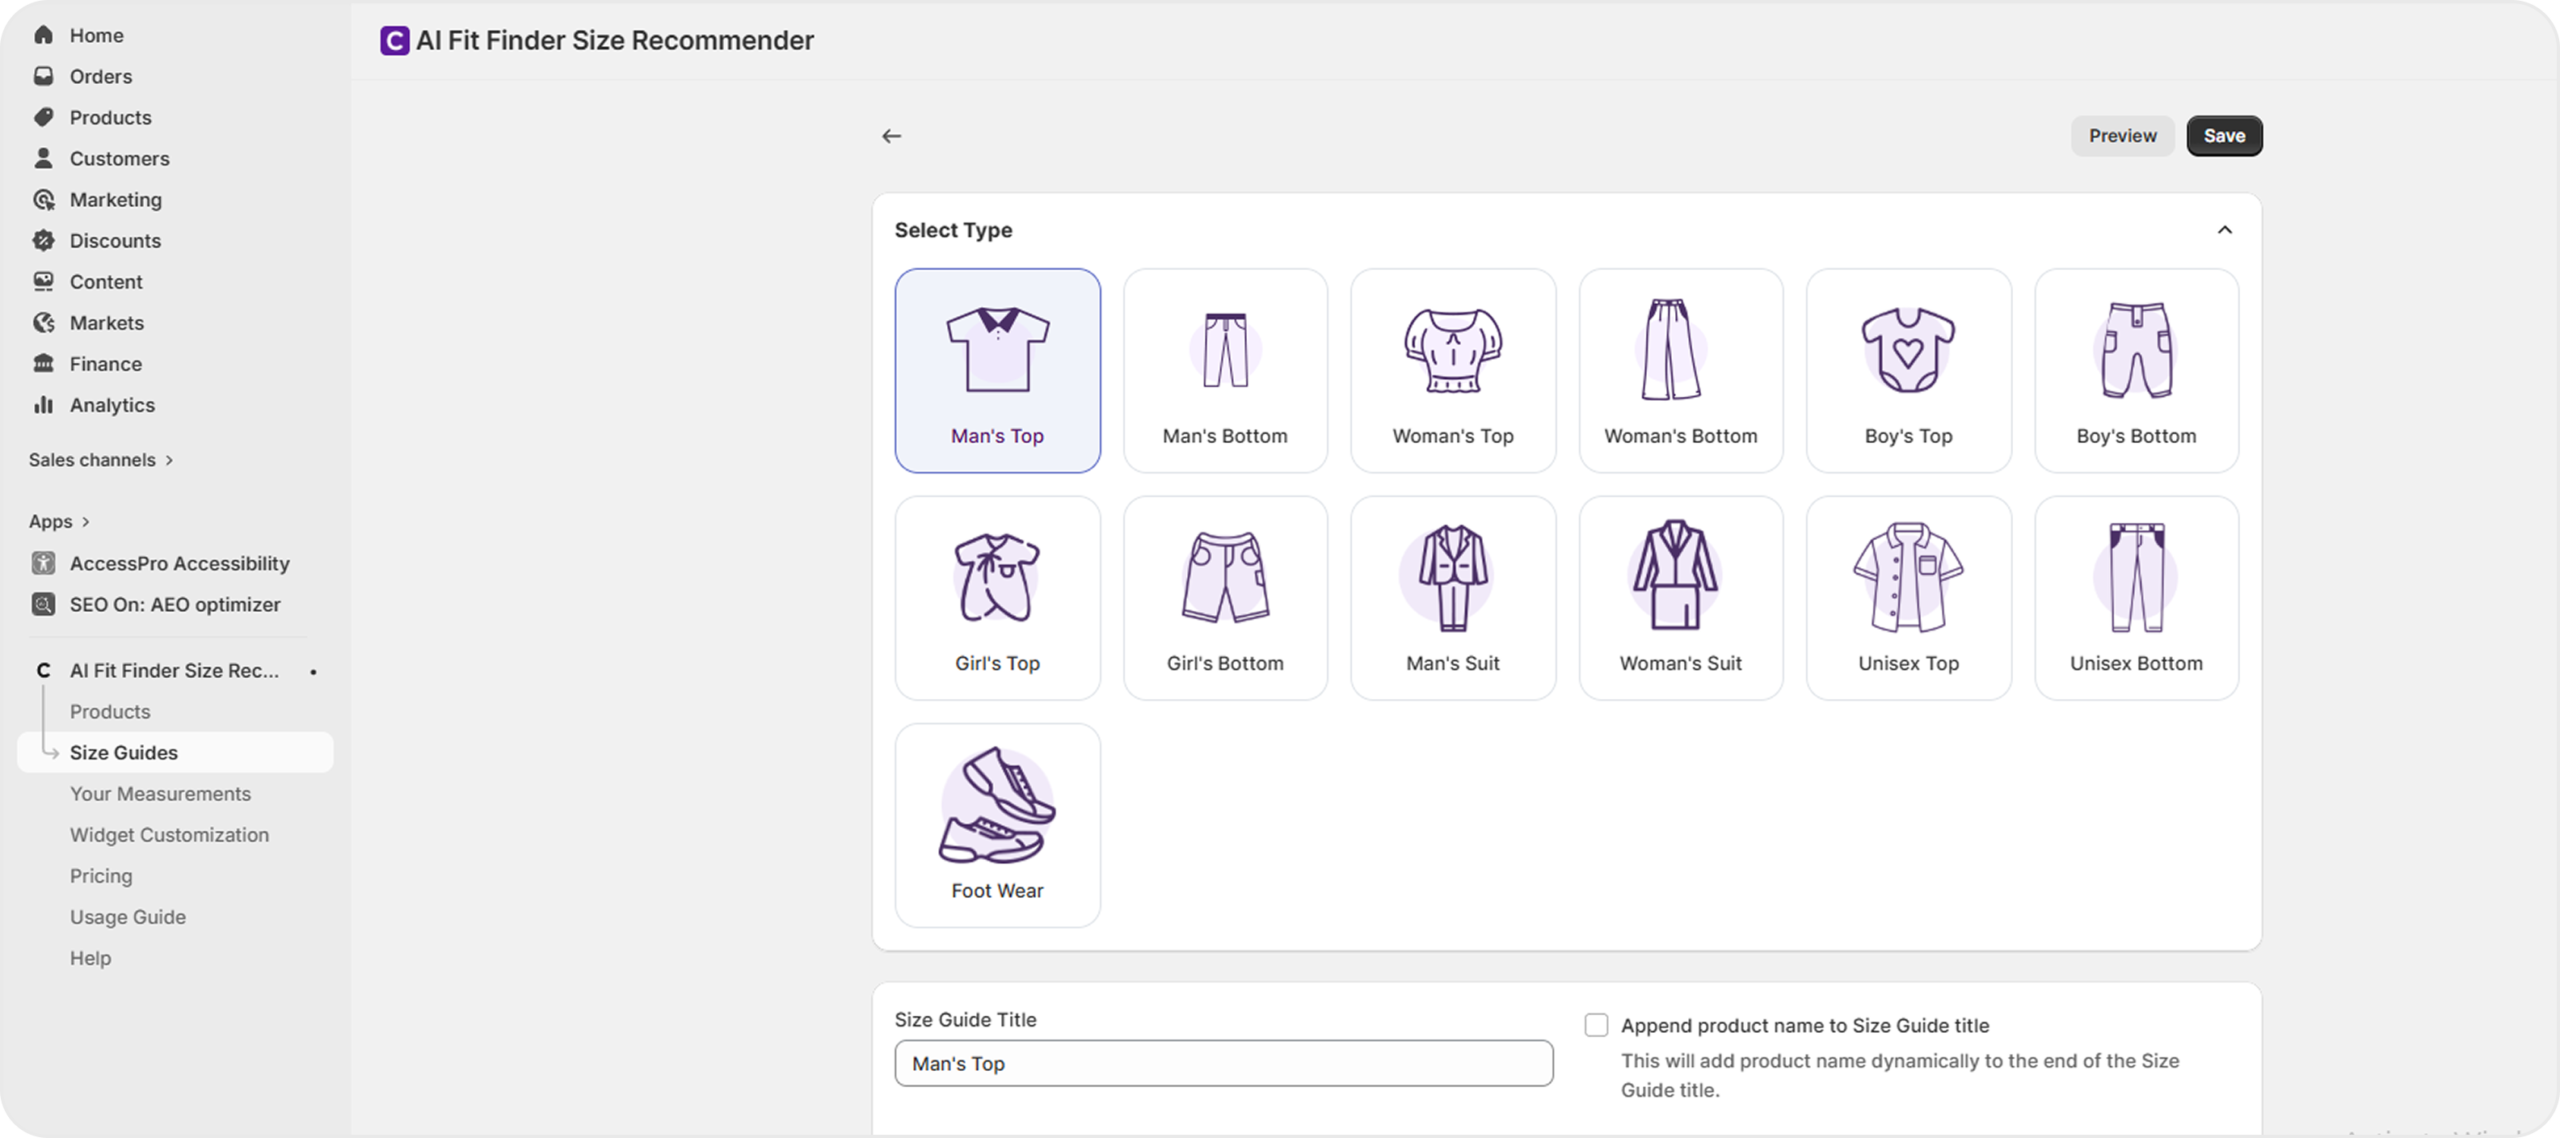Viewport: 2560px width, 1138px height.
Task: Select the Foot Wear sneakers icon
Action: point(997,806)
